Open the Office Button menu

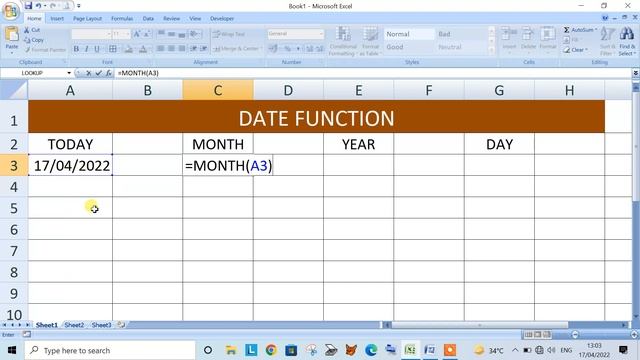(x=11, y=11)
